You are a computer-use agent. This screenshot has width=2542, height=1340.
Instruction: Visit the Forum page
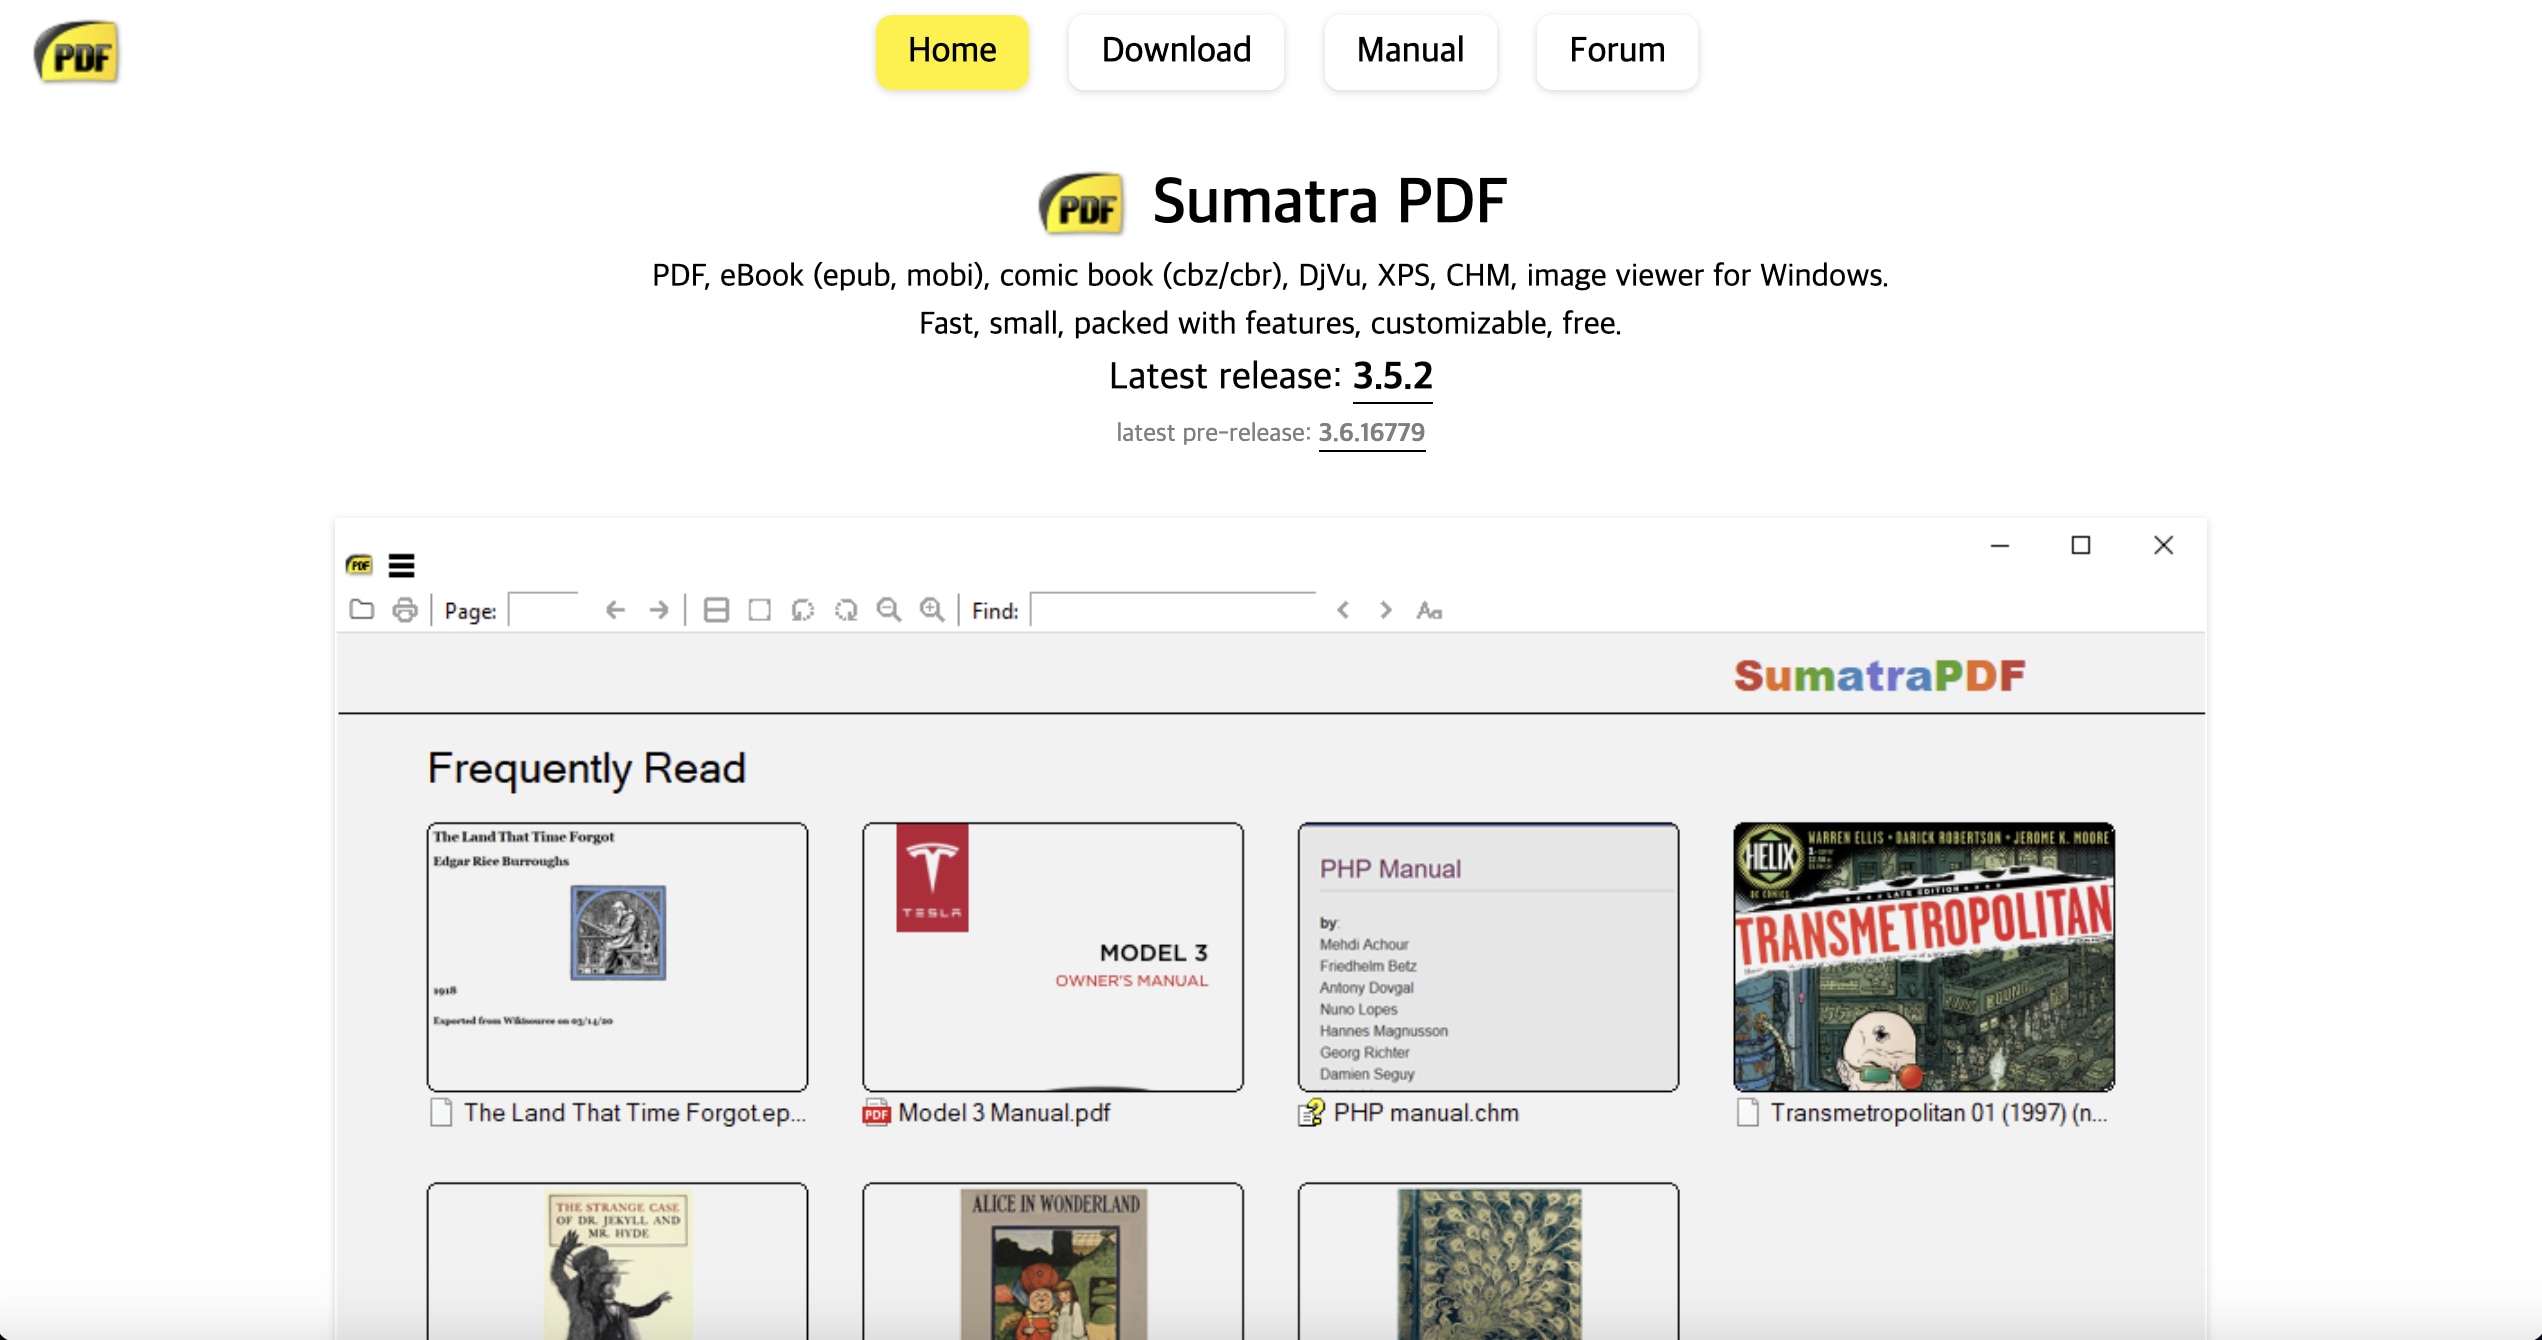click(x=1617, y=51)
